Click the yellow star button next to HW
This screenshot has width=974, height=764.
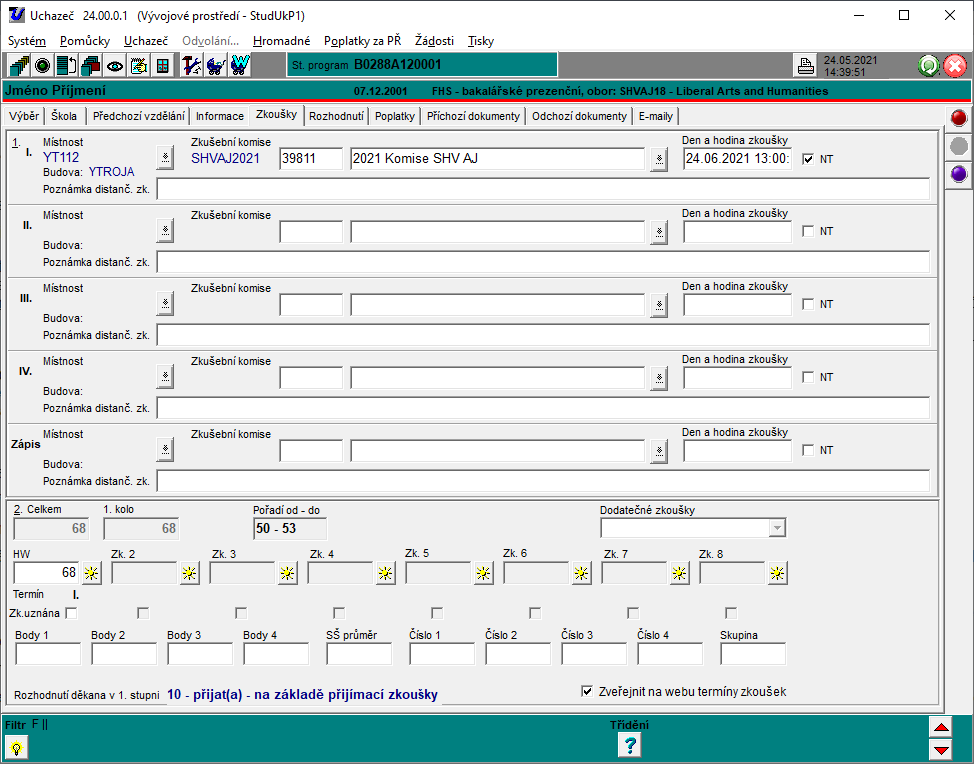[x=92, y=573]
